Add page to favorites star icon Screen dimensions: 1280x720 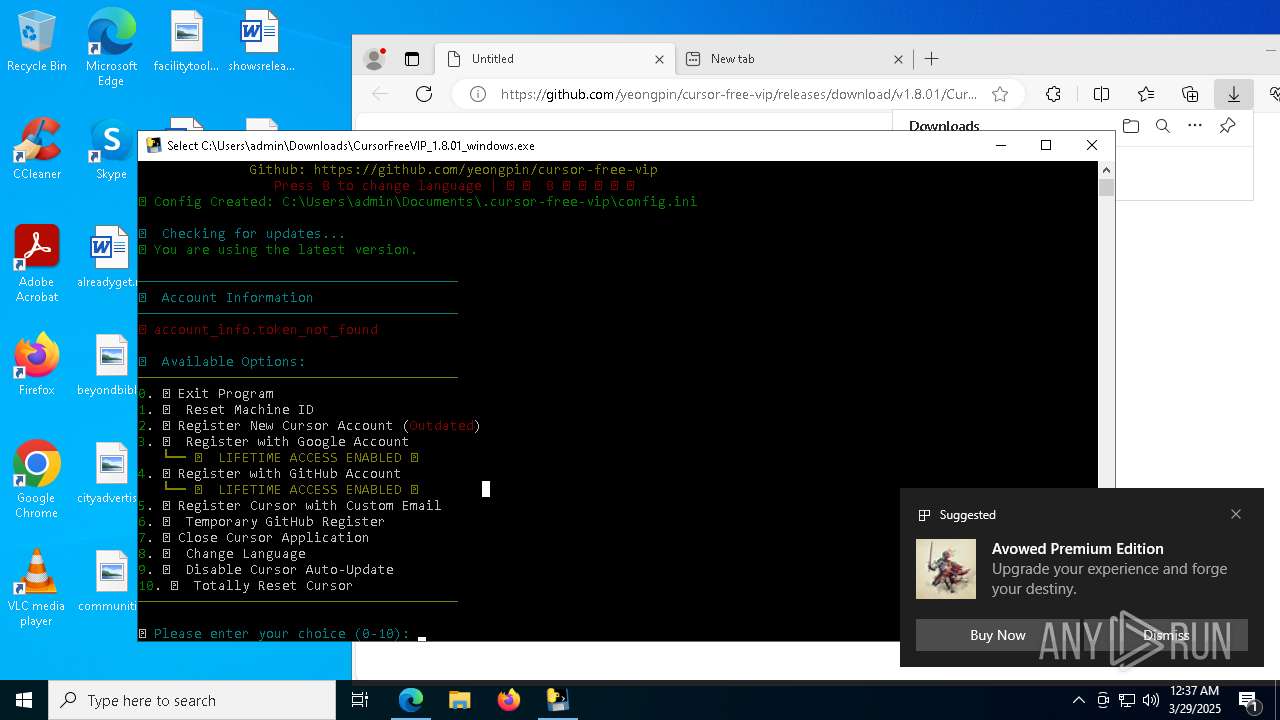1000,94
